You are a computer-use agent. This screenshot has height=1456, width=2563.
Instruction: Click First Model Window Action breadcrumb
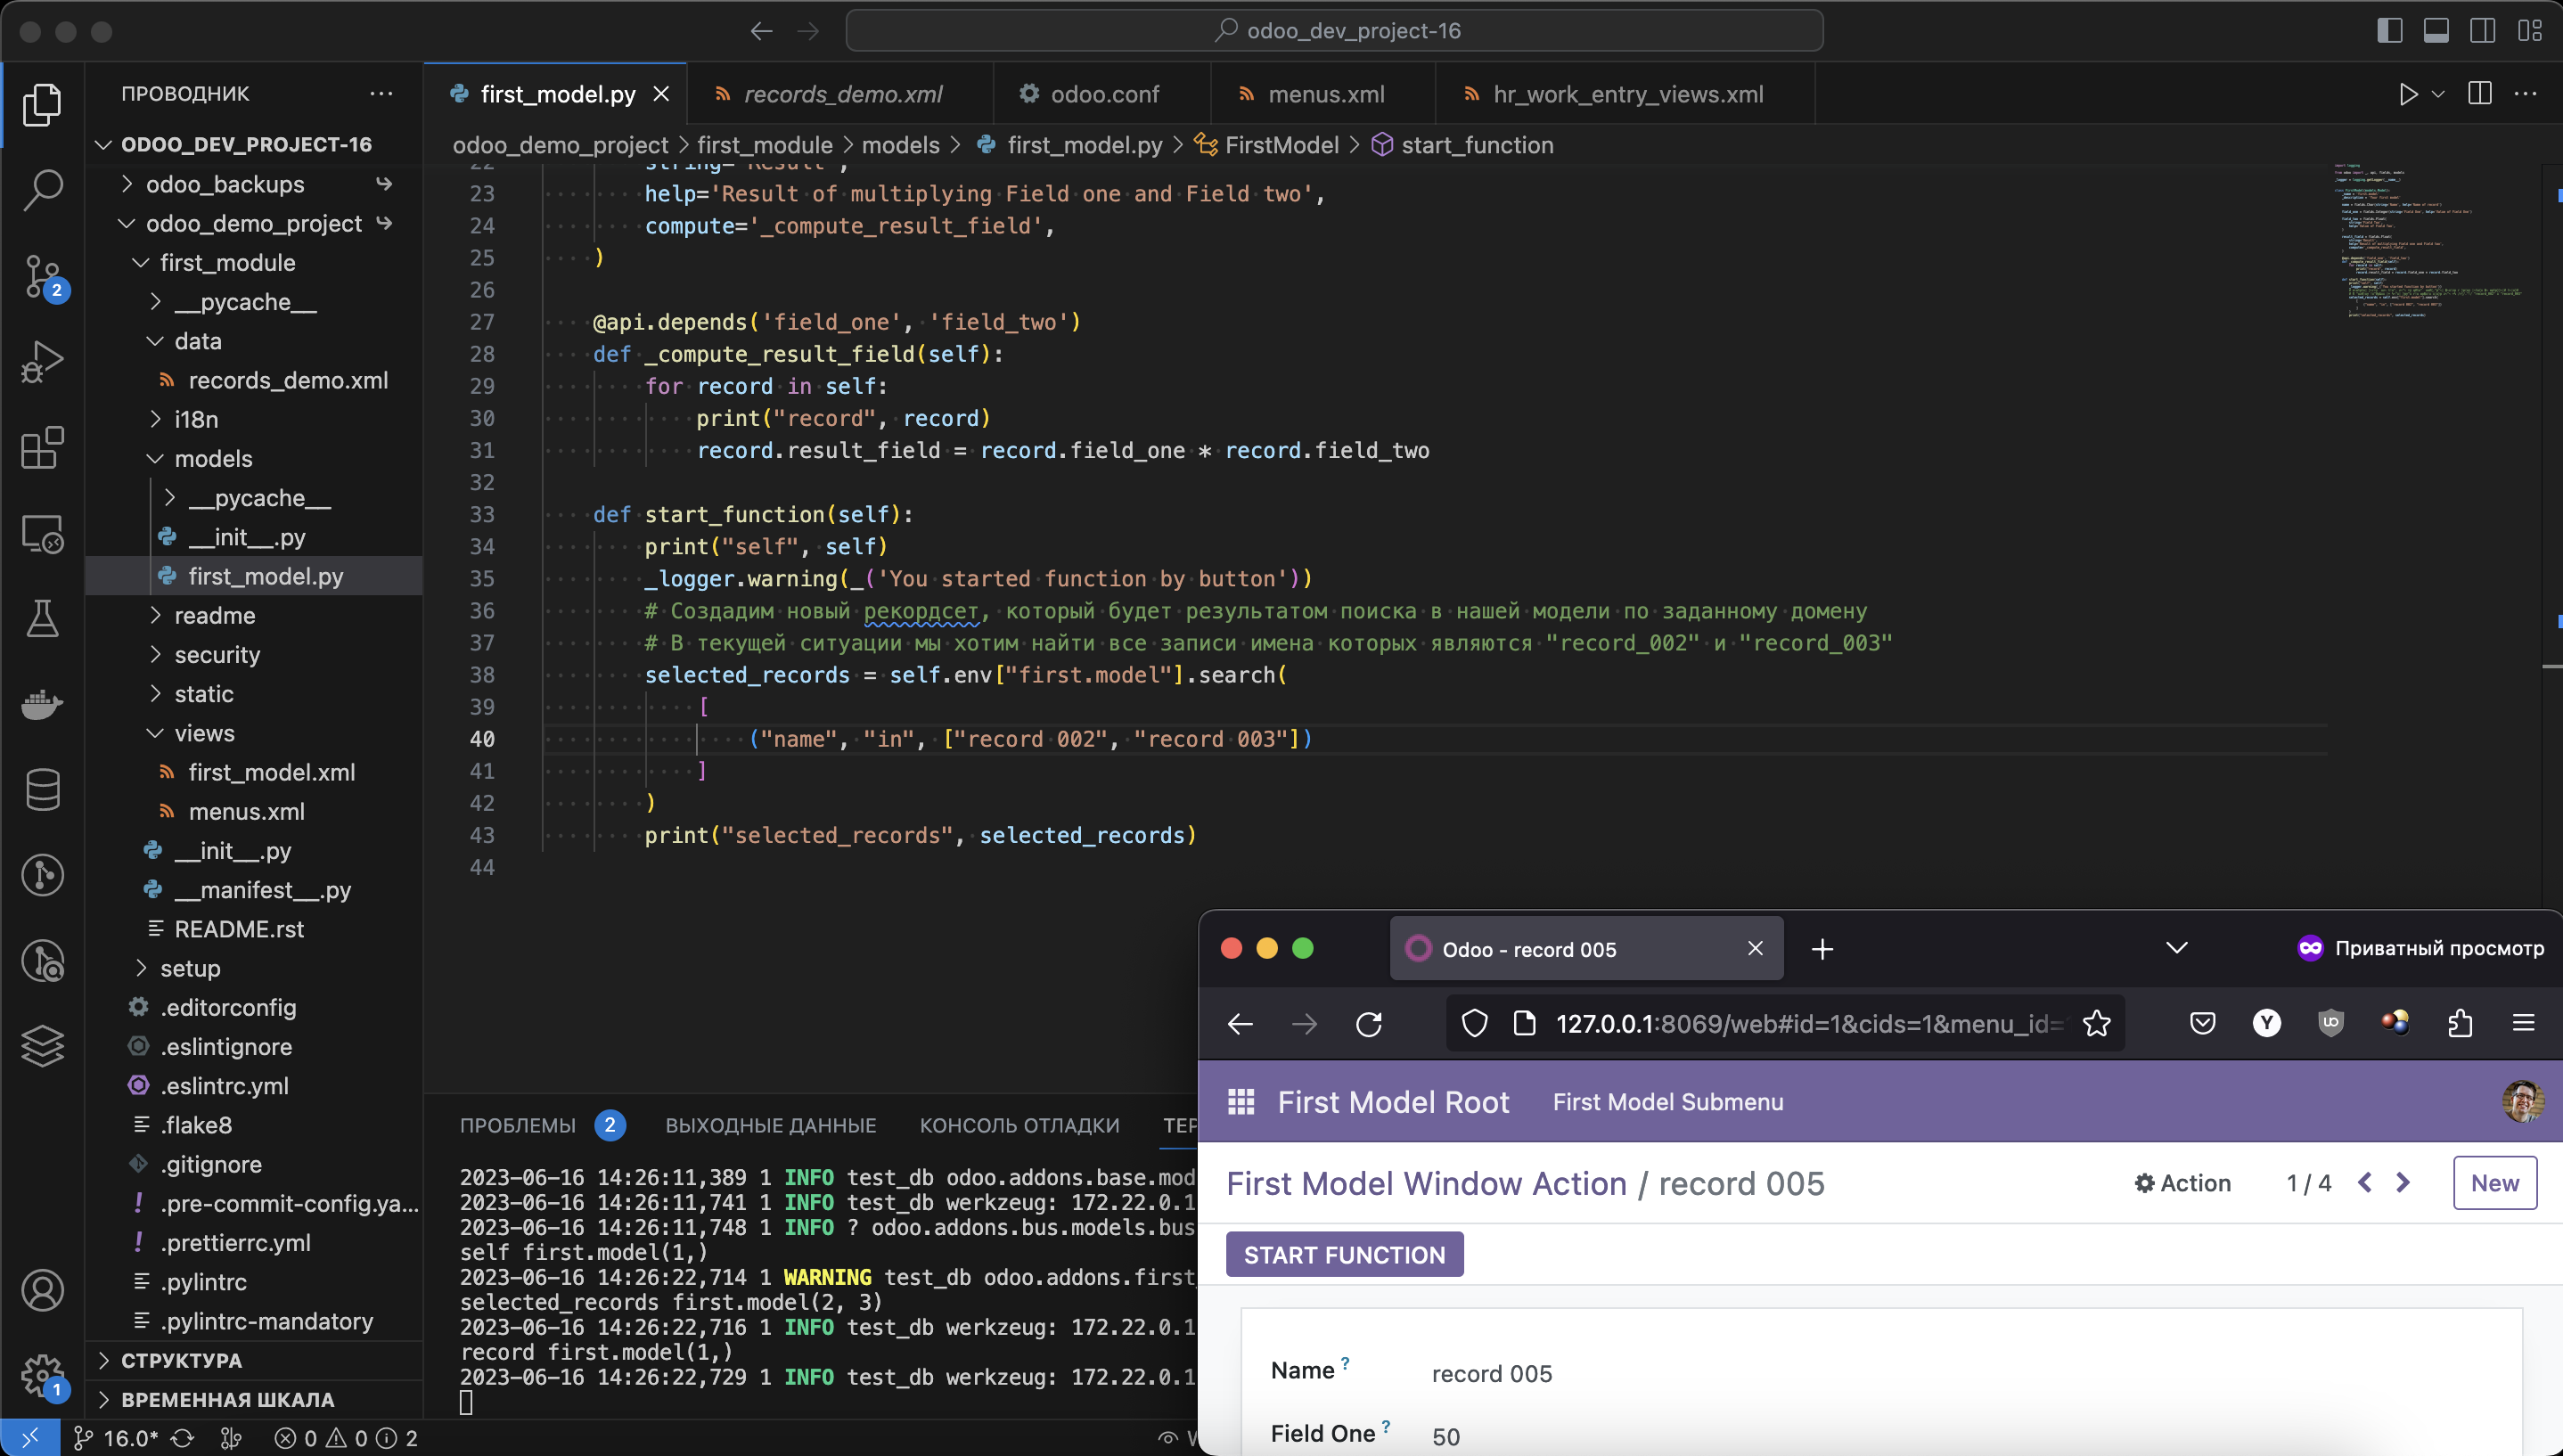1426,1183
